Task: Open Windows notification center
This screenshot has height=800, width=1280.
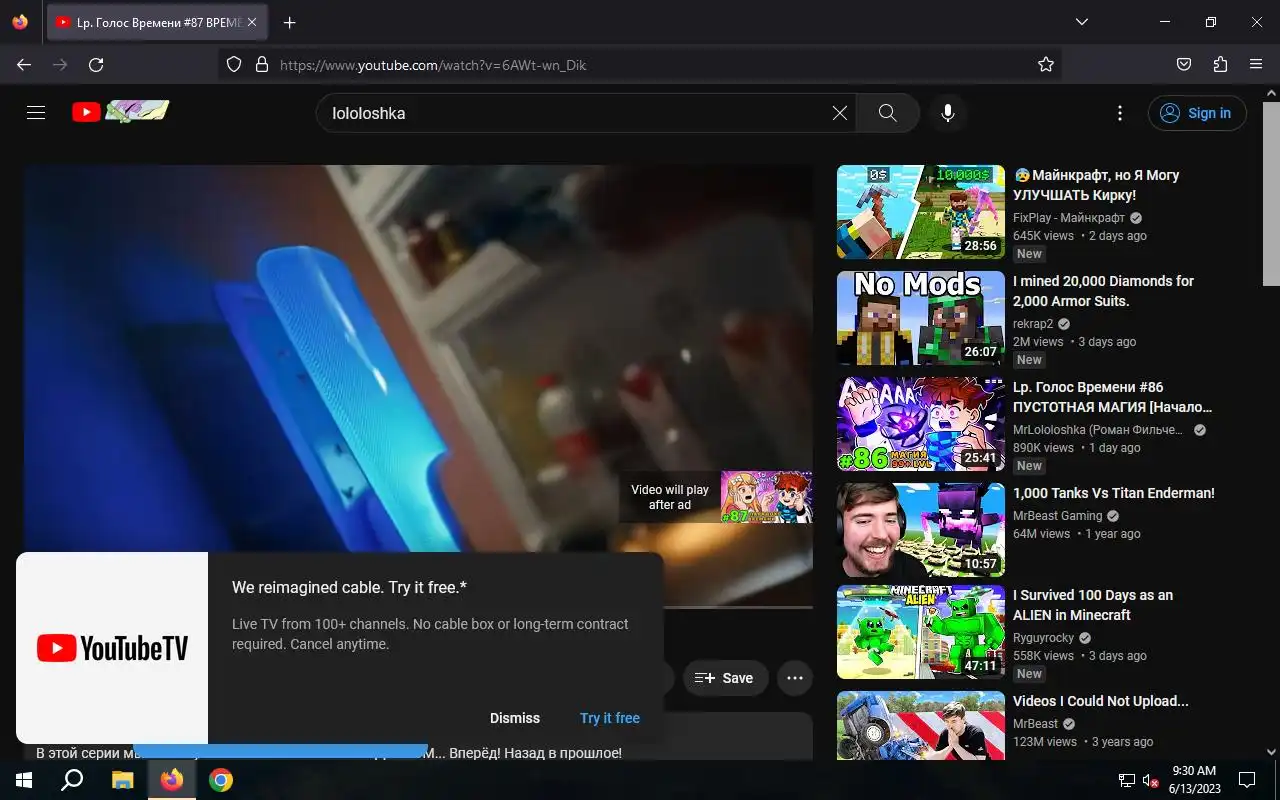Action: 1247,780
